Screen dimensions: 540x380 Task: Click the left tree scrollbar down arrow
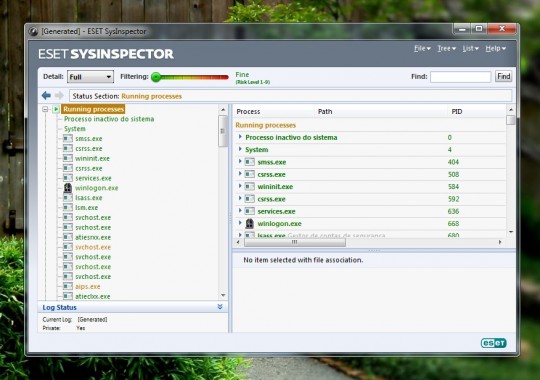pos(223,295)
